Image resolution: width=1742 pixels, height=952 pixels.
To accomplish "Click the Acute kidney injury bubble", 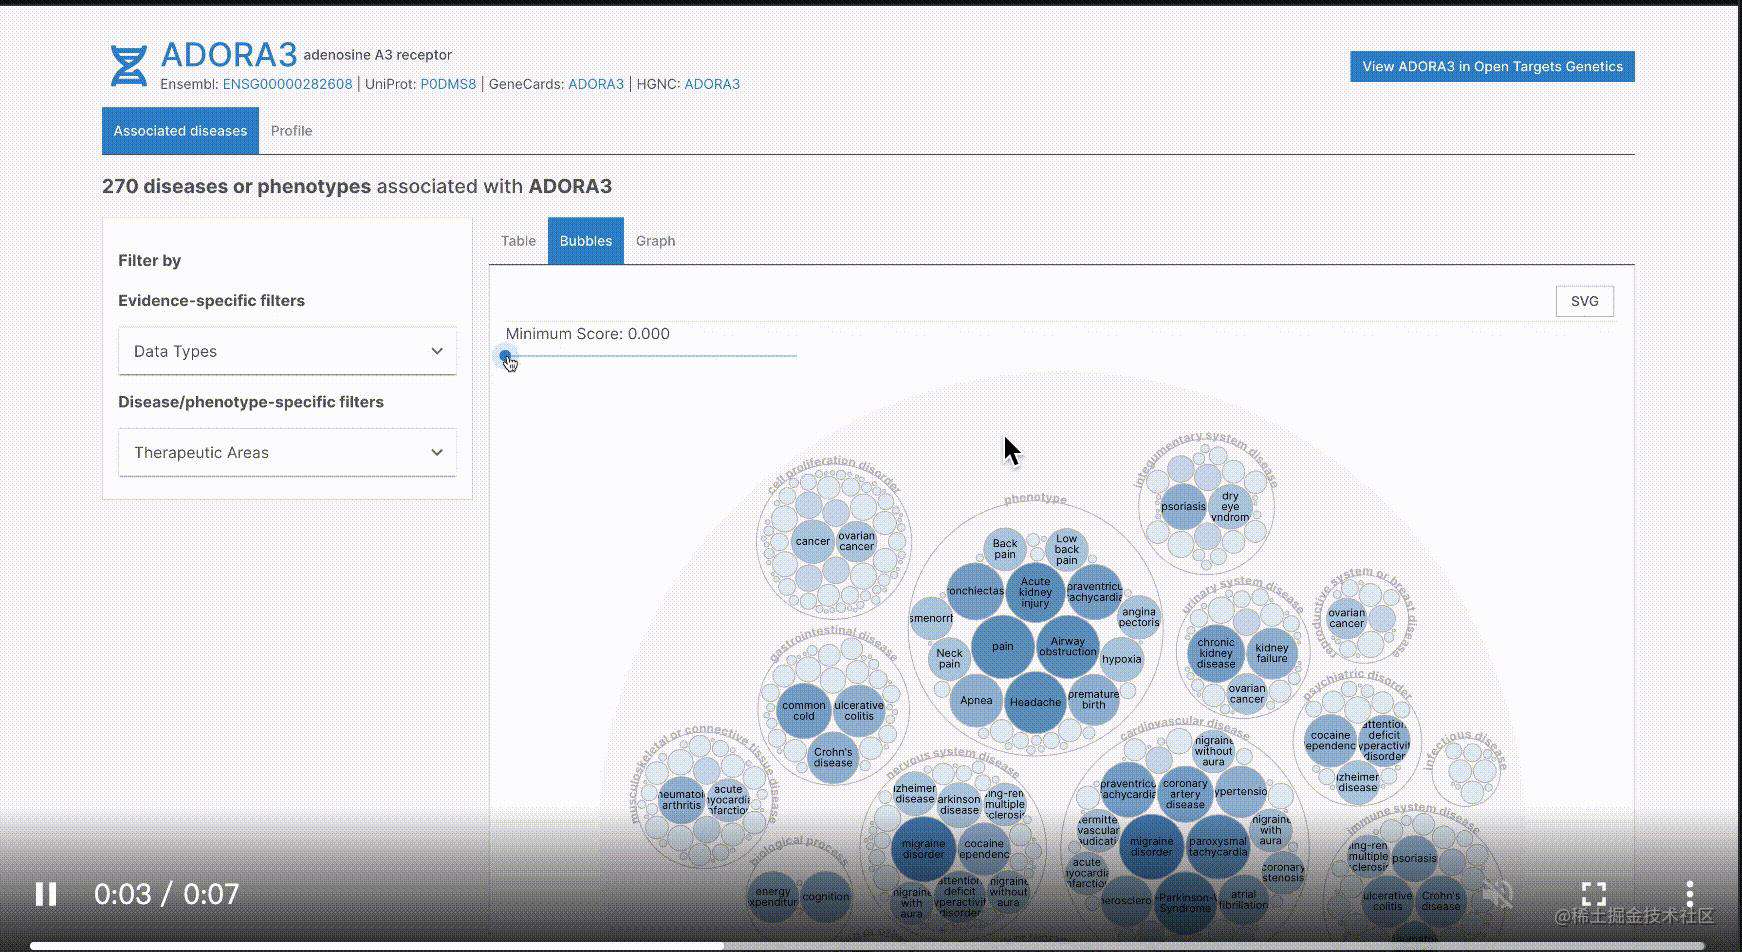I will [x=1035, y=592].
